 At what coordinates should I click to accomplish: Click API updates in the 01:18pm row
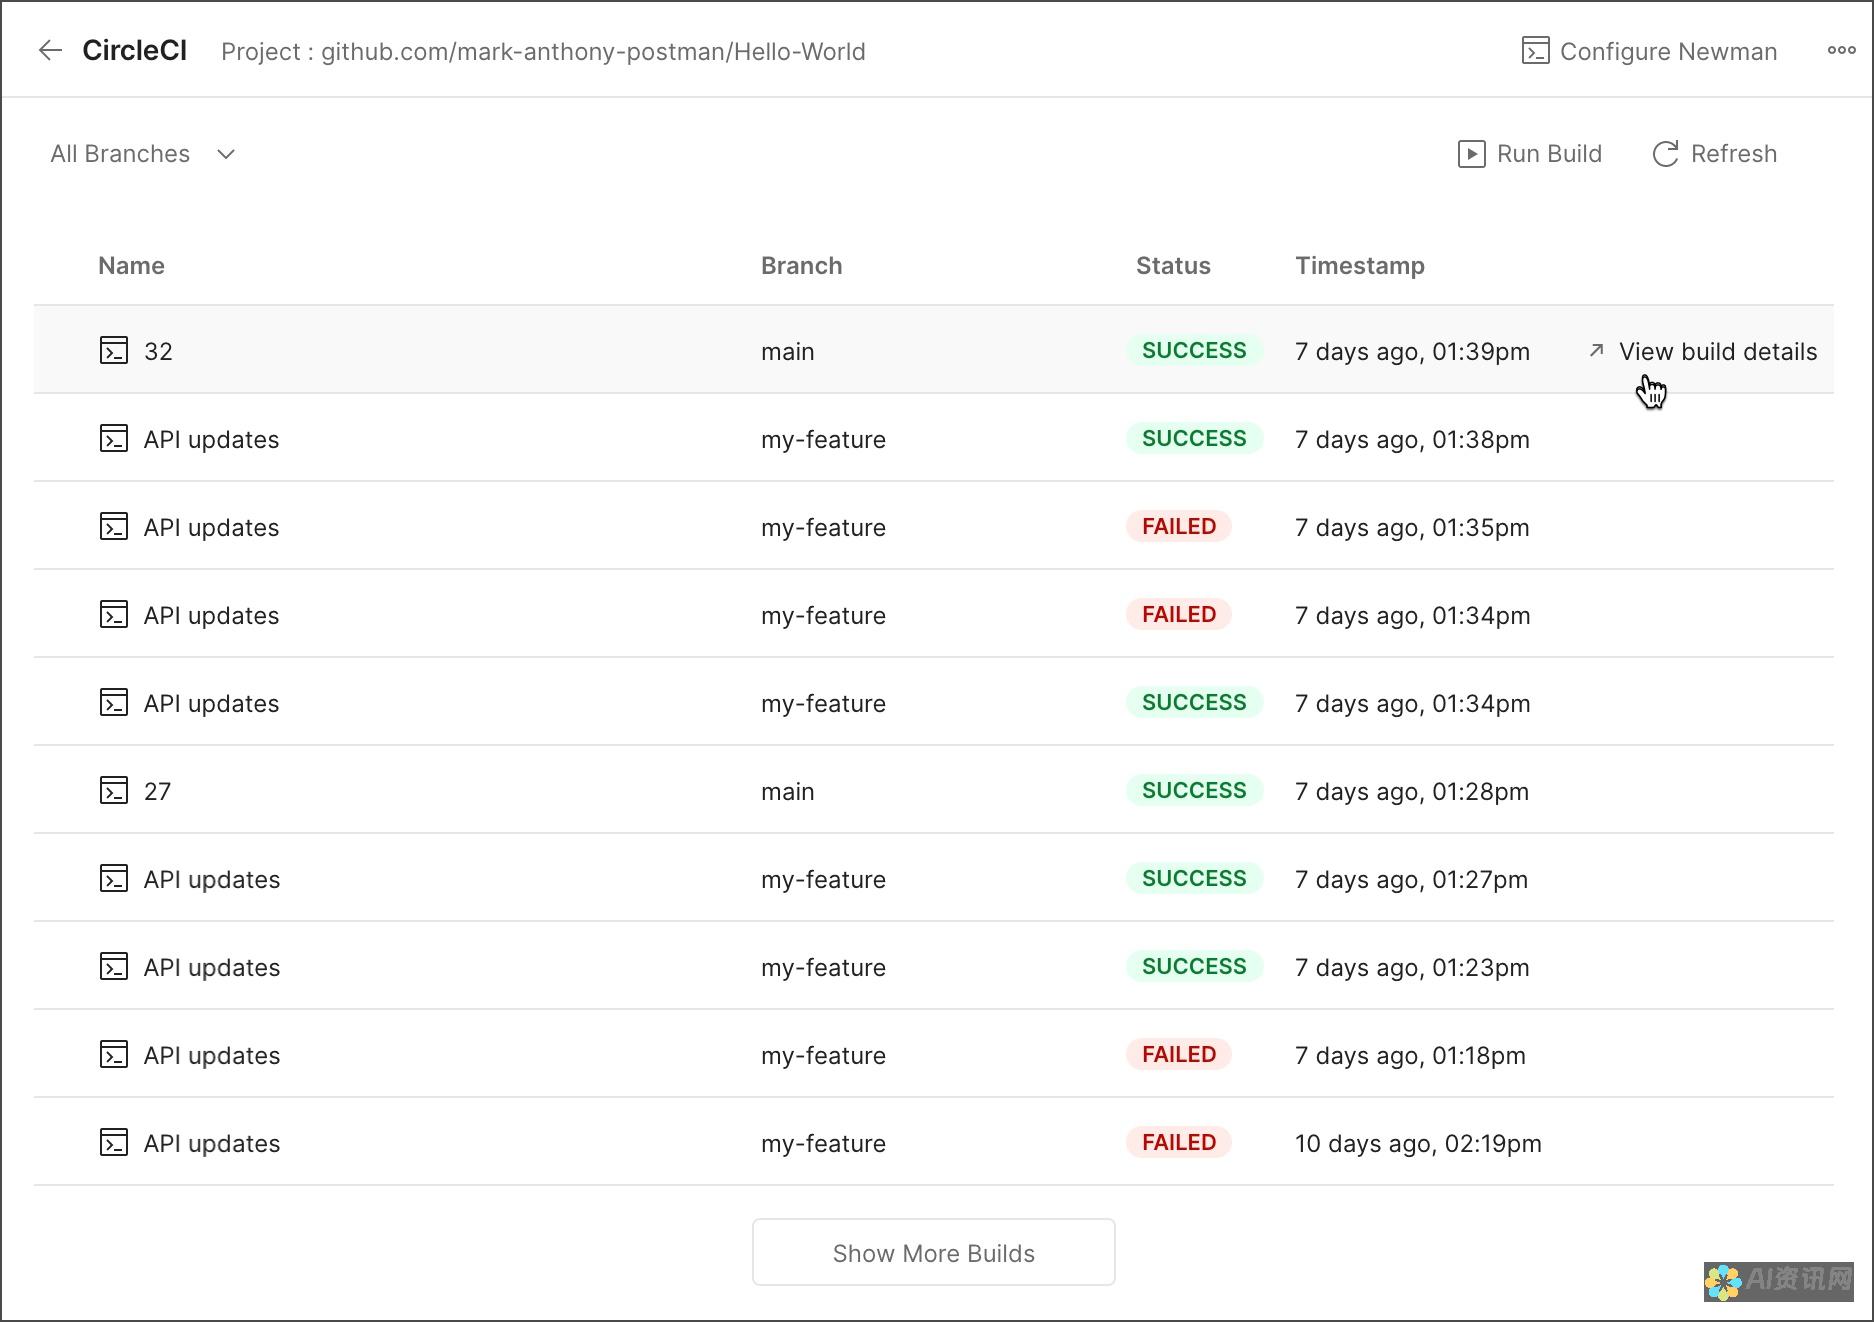click(212, 1055)
